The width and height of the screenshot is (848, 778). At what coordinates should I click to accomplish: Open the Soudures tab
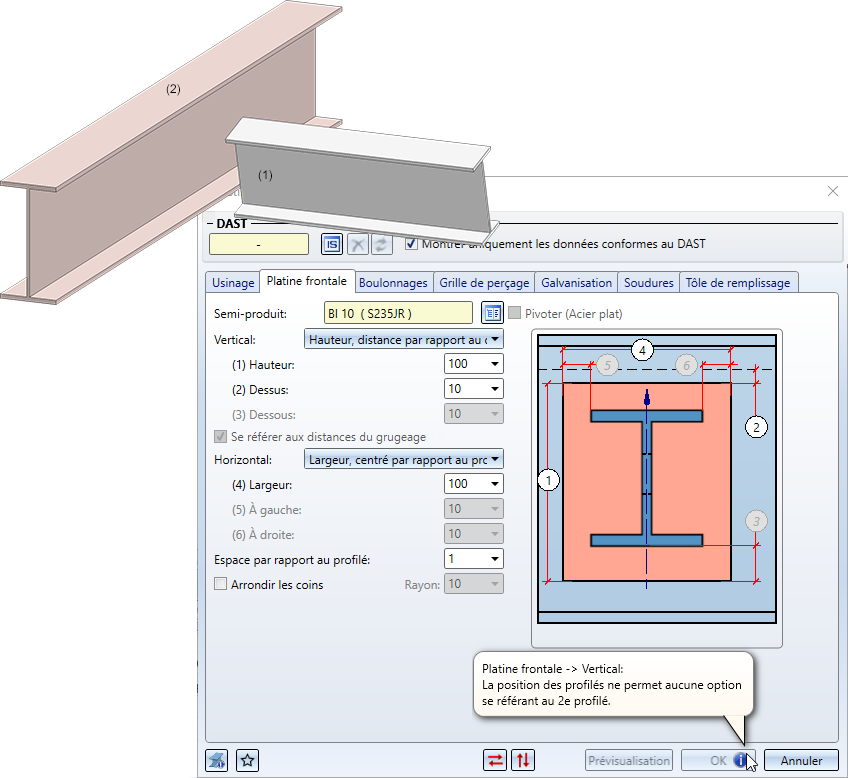point(648,283)
